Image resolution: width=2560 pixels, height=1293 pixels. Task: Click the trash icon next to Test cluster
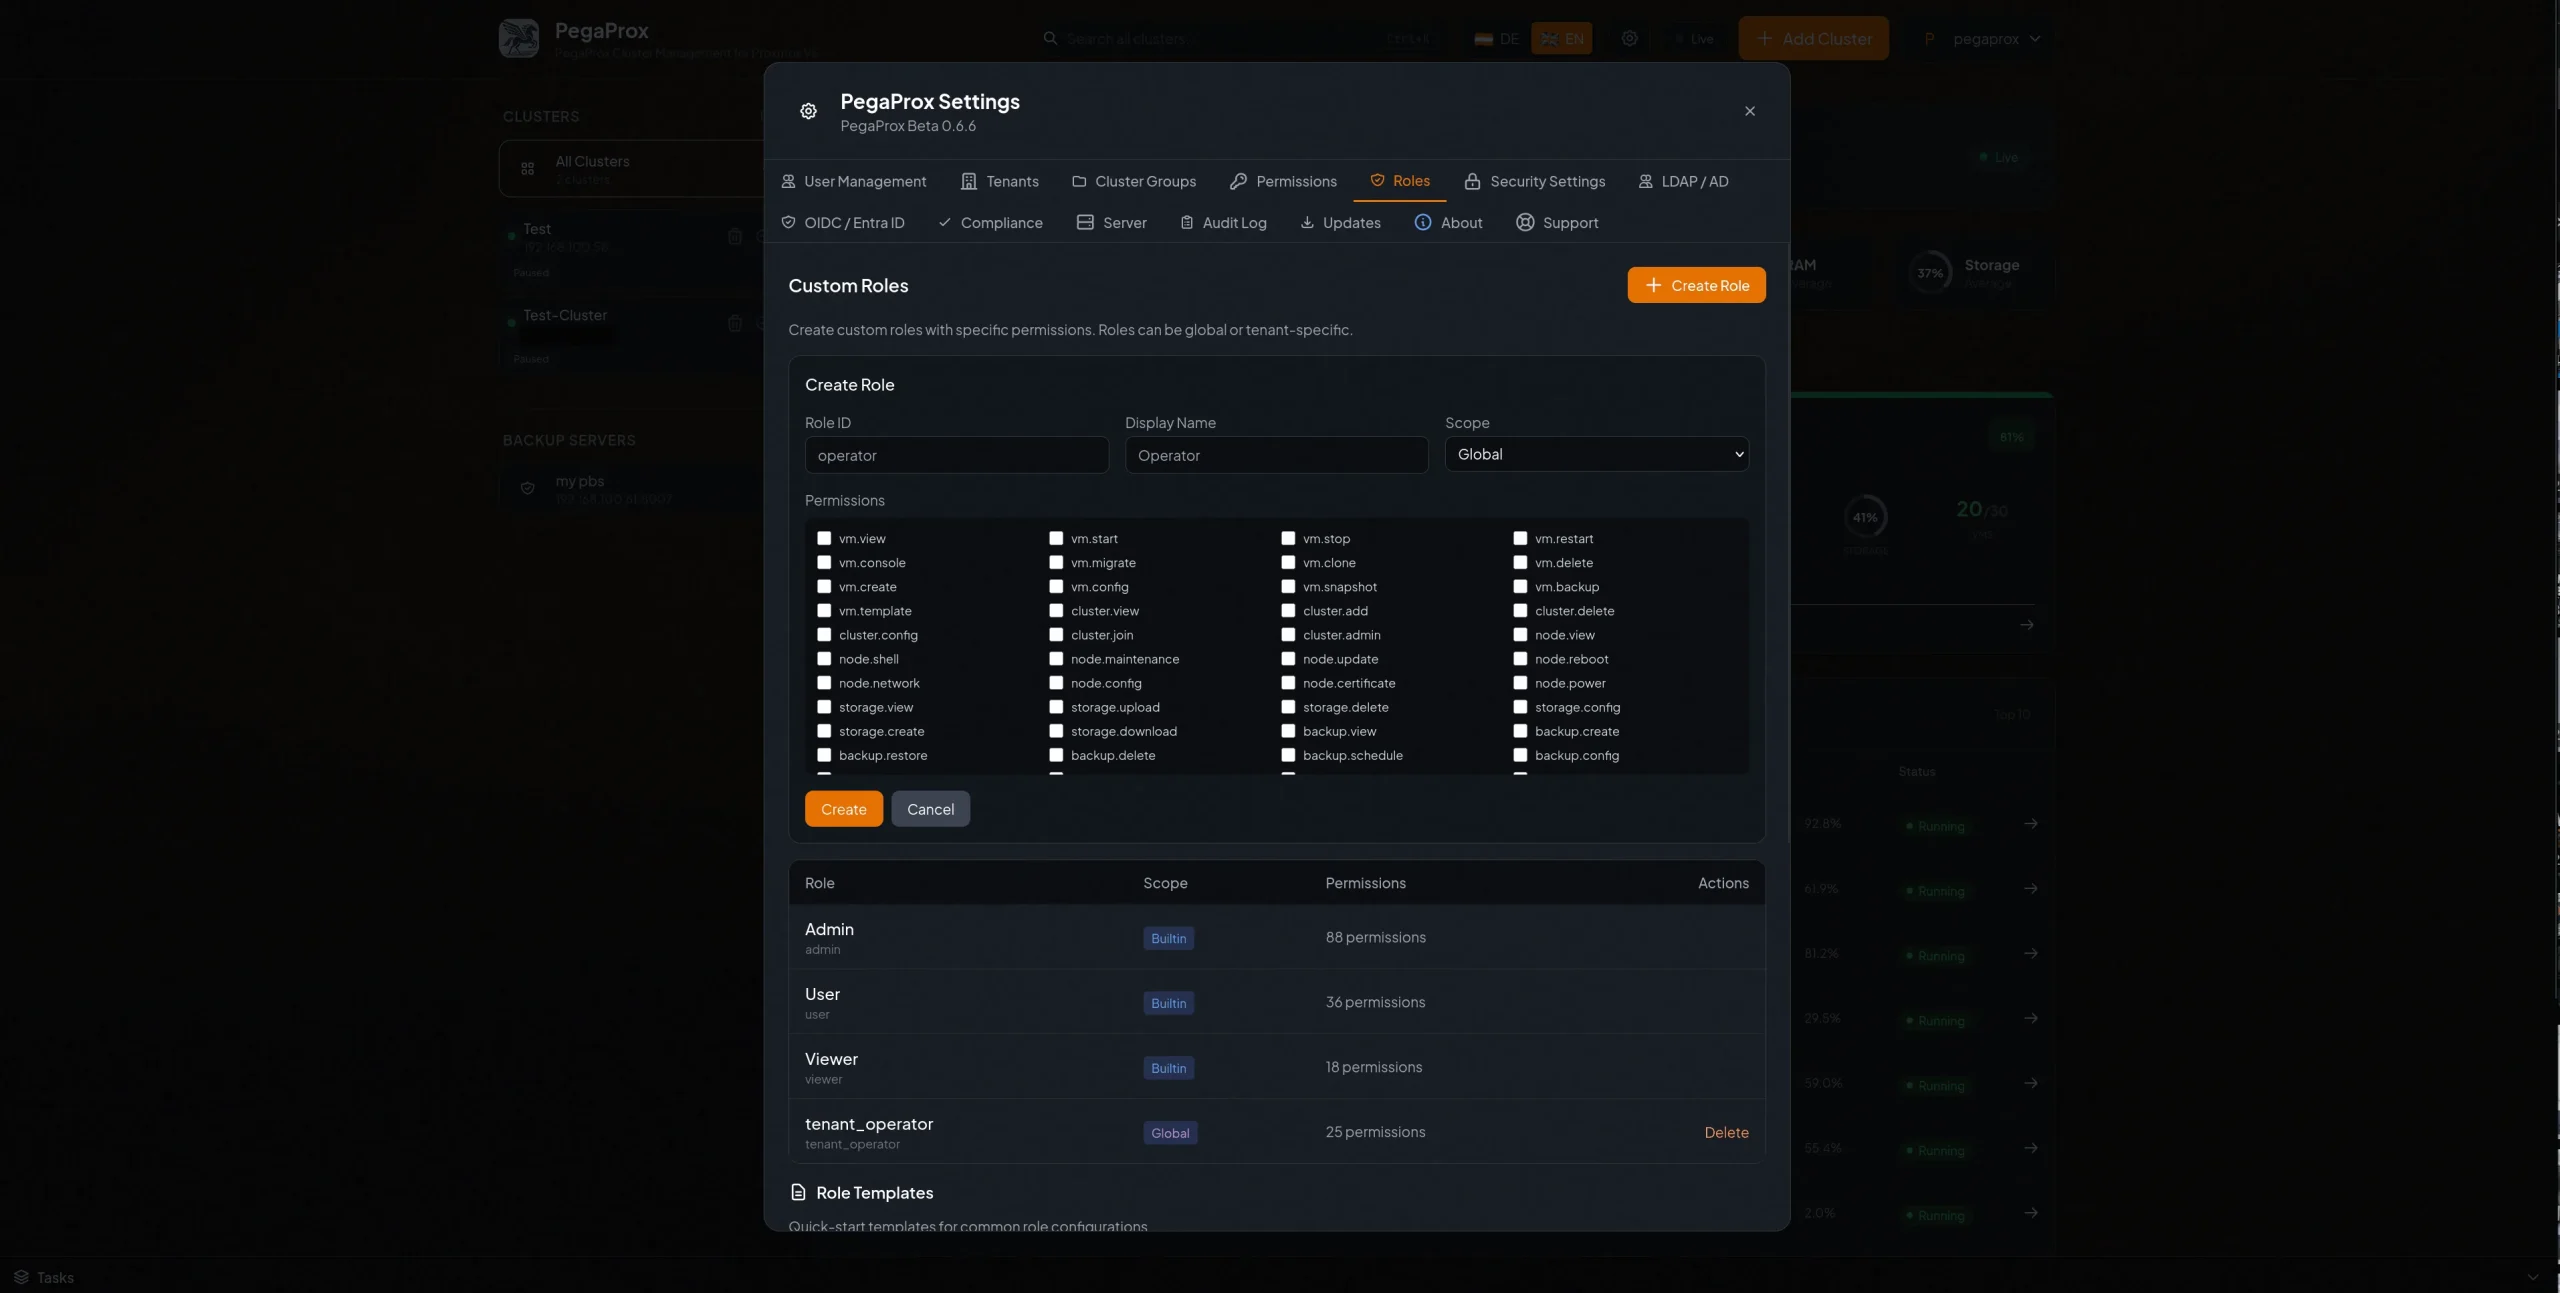point(734,236)
